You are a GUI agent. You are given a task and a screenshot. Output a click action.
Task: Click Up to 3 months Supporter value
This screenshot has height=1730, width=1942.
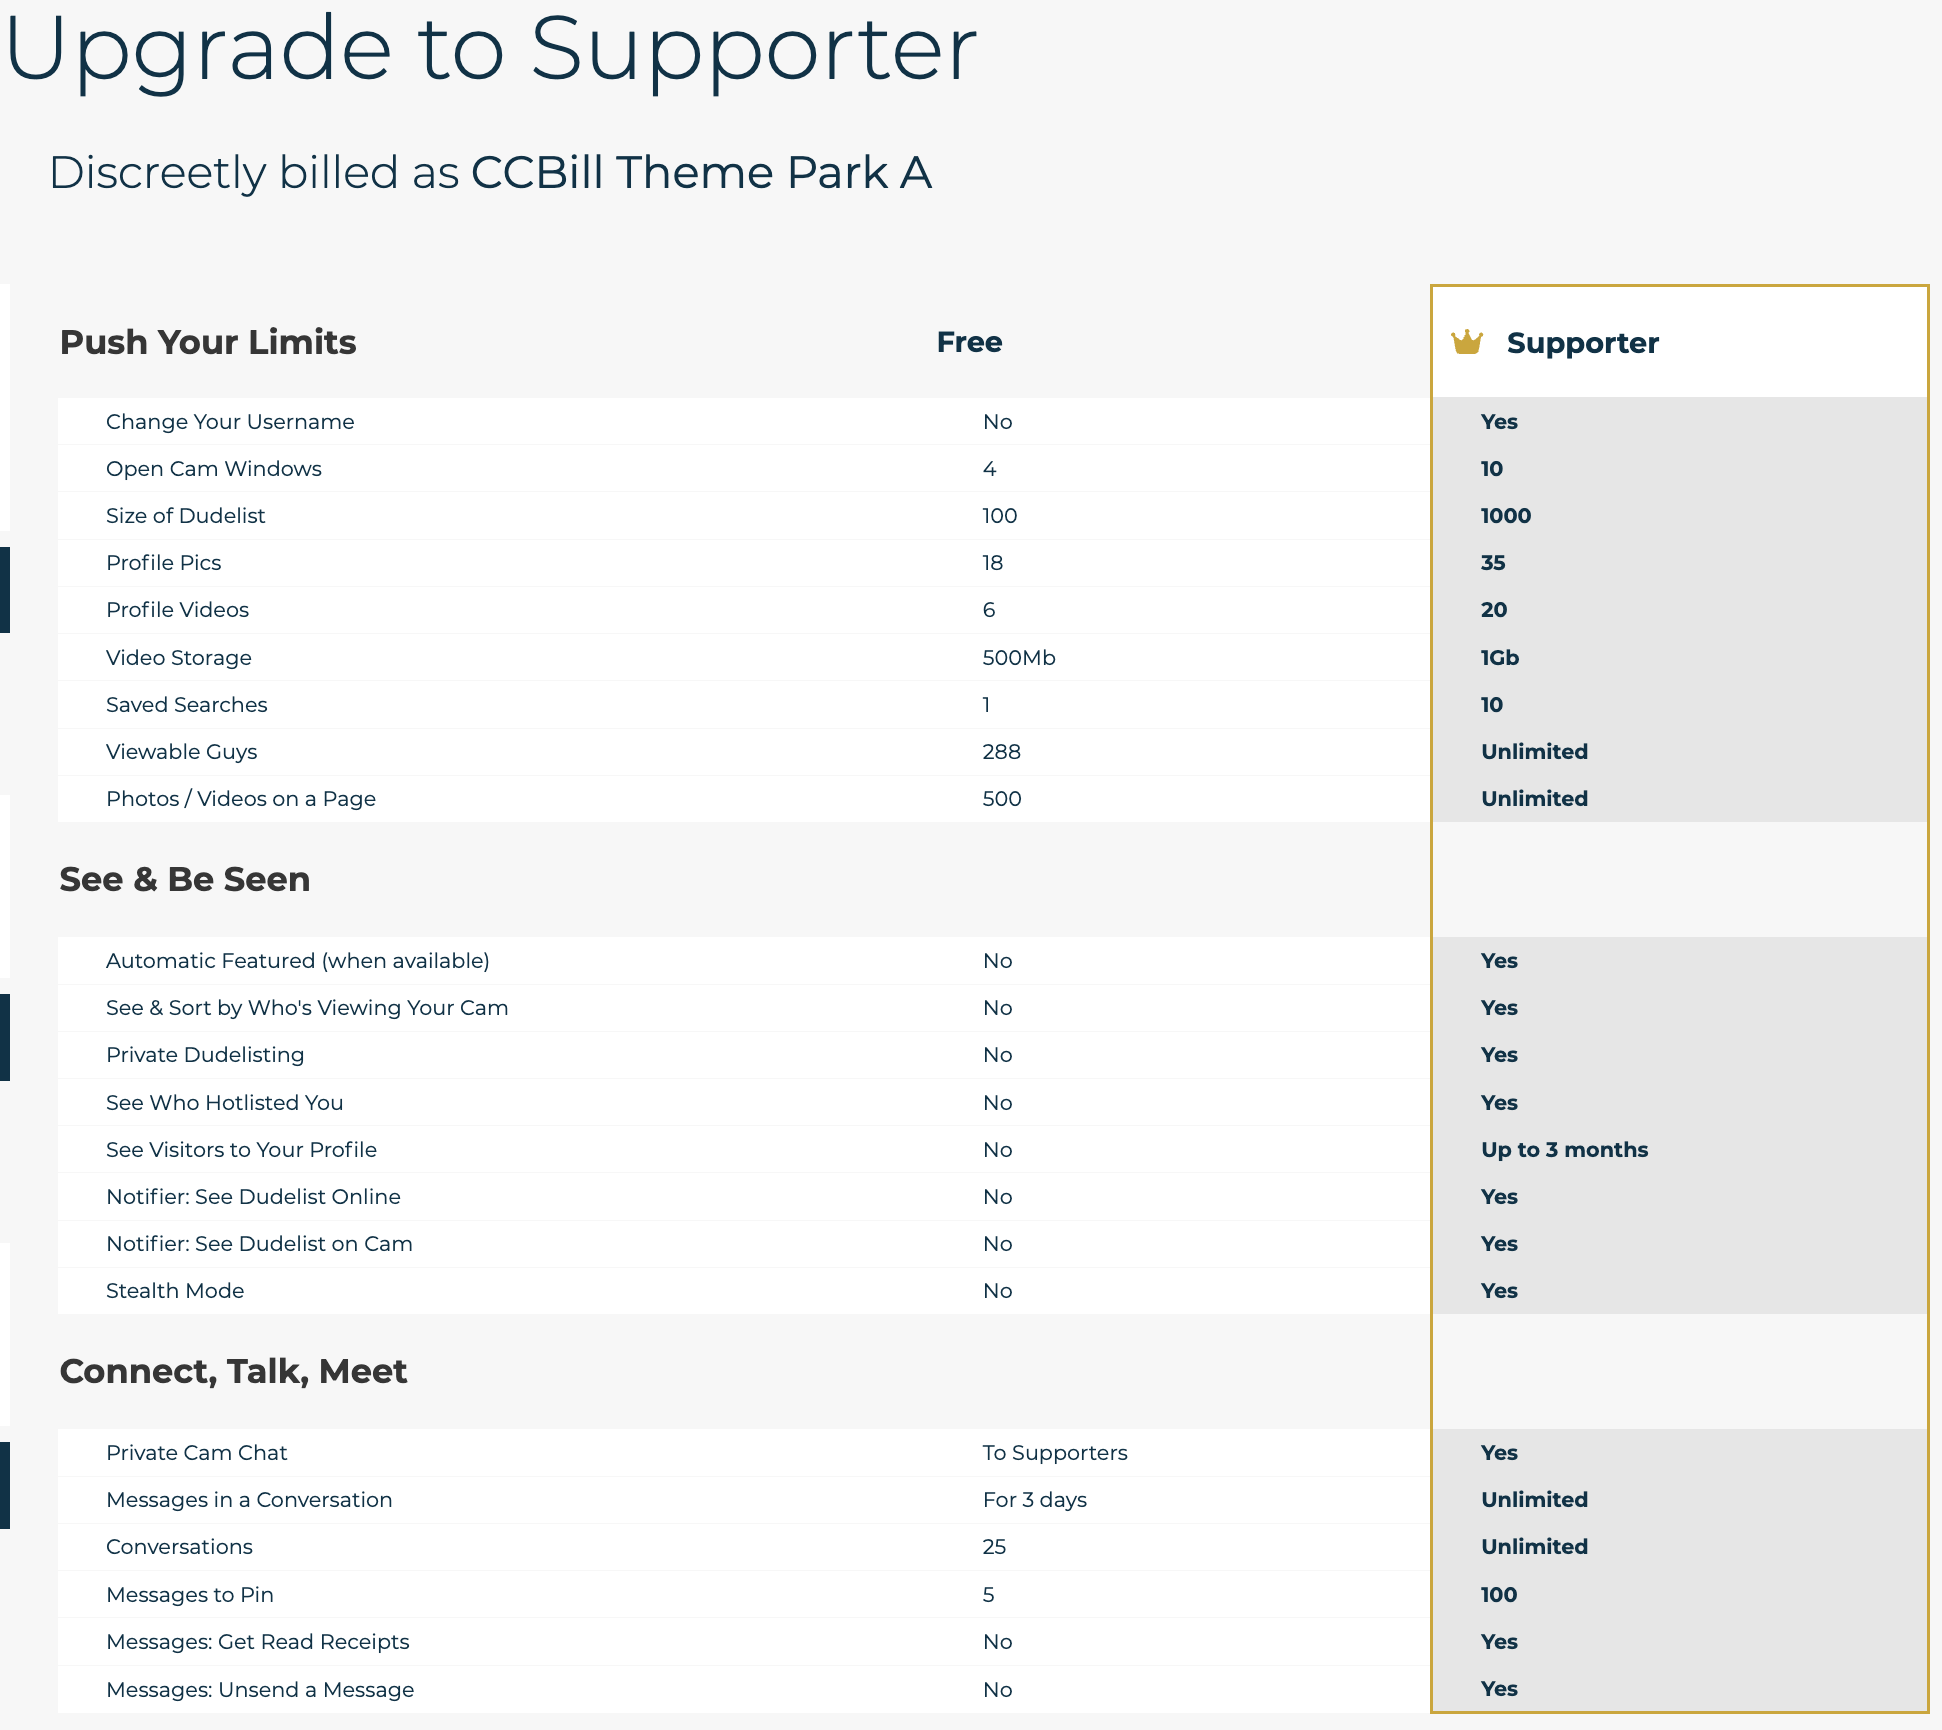click(1564, 1150)
